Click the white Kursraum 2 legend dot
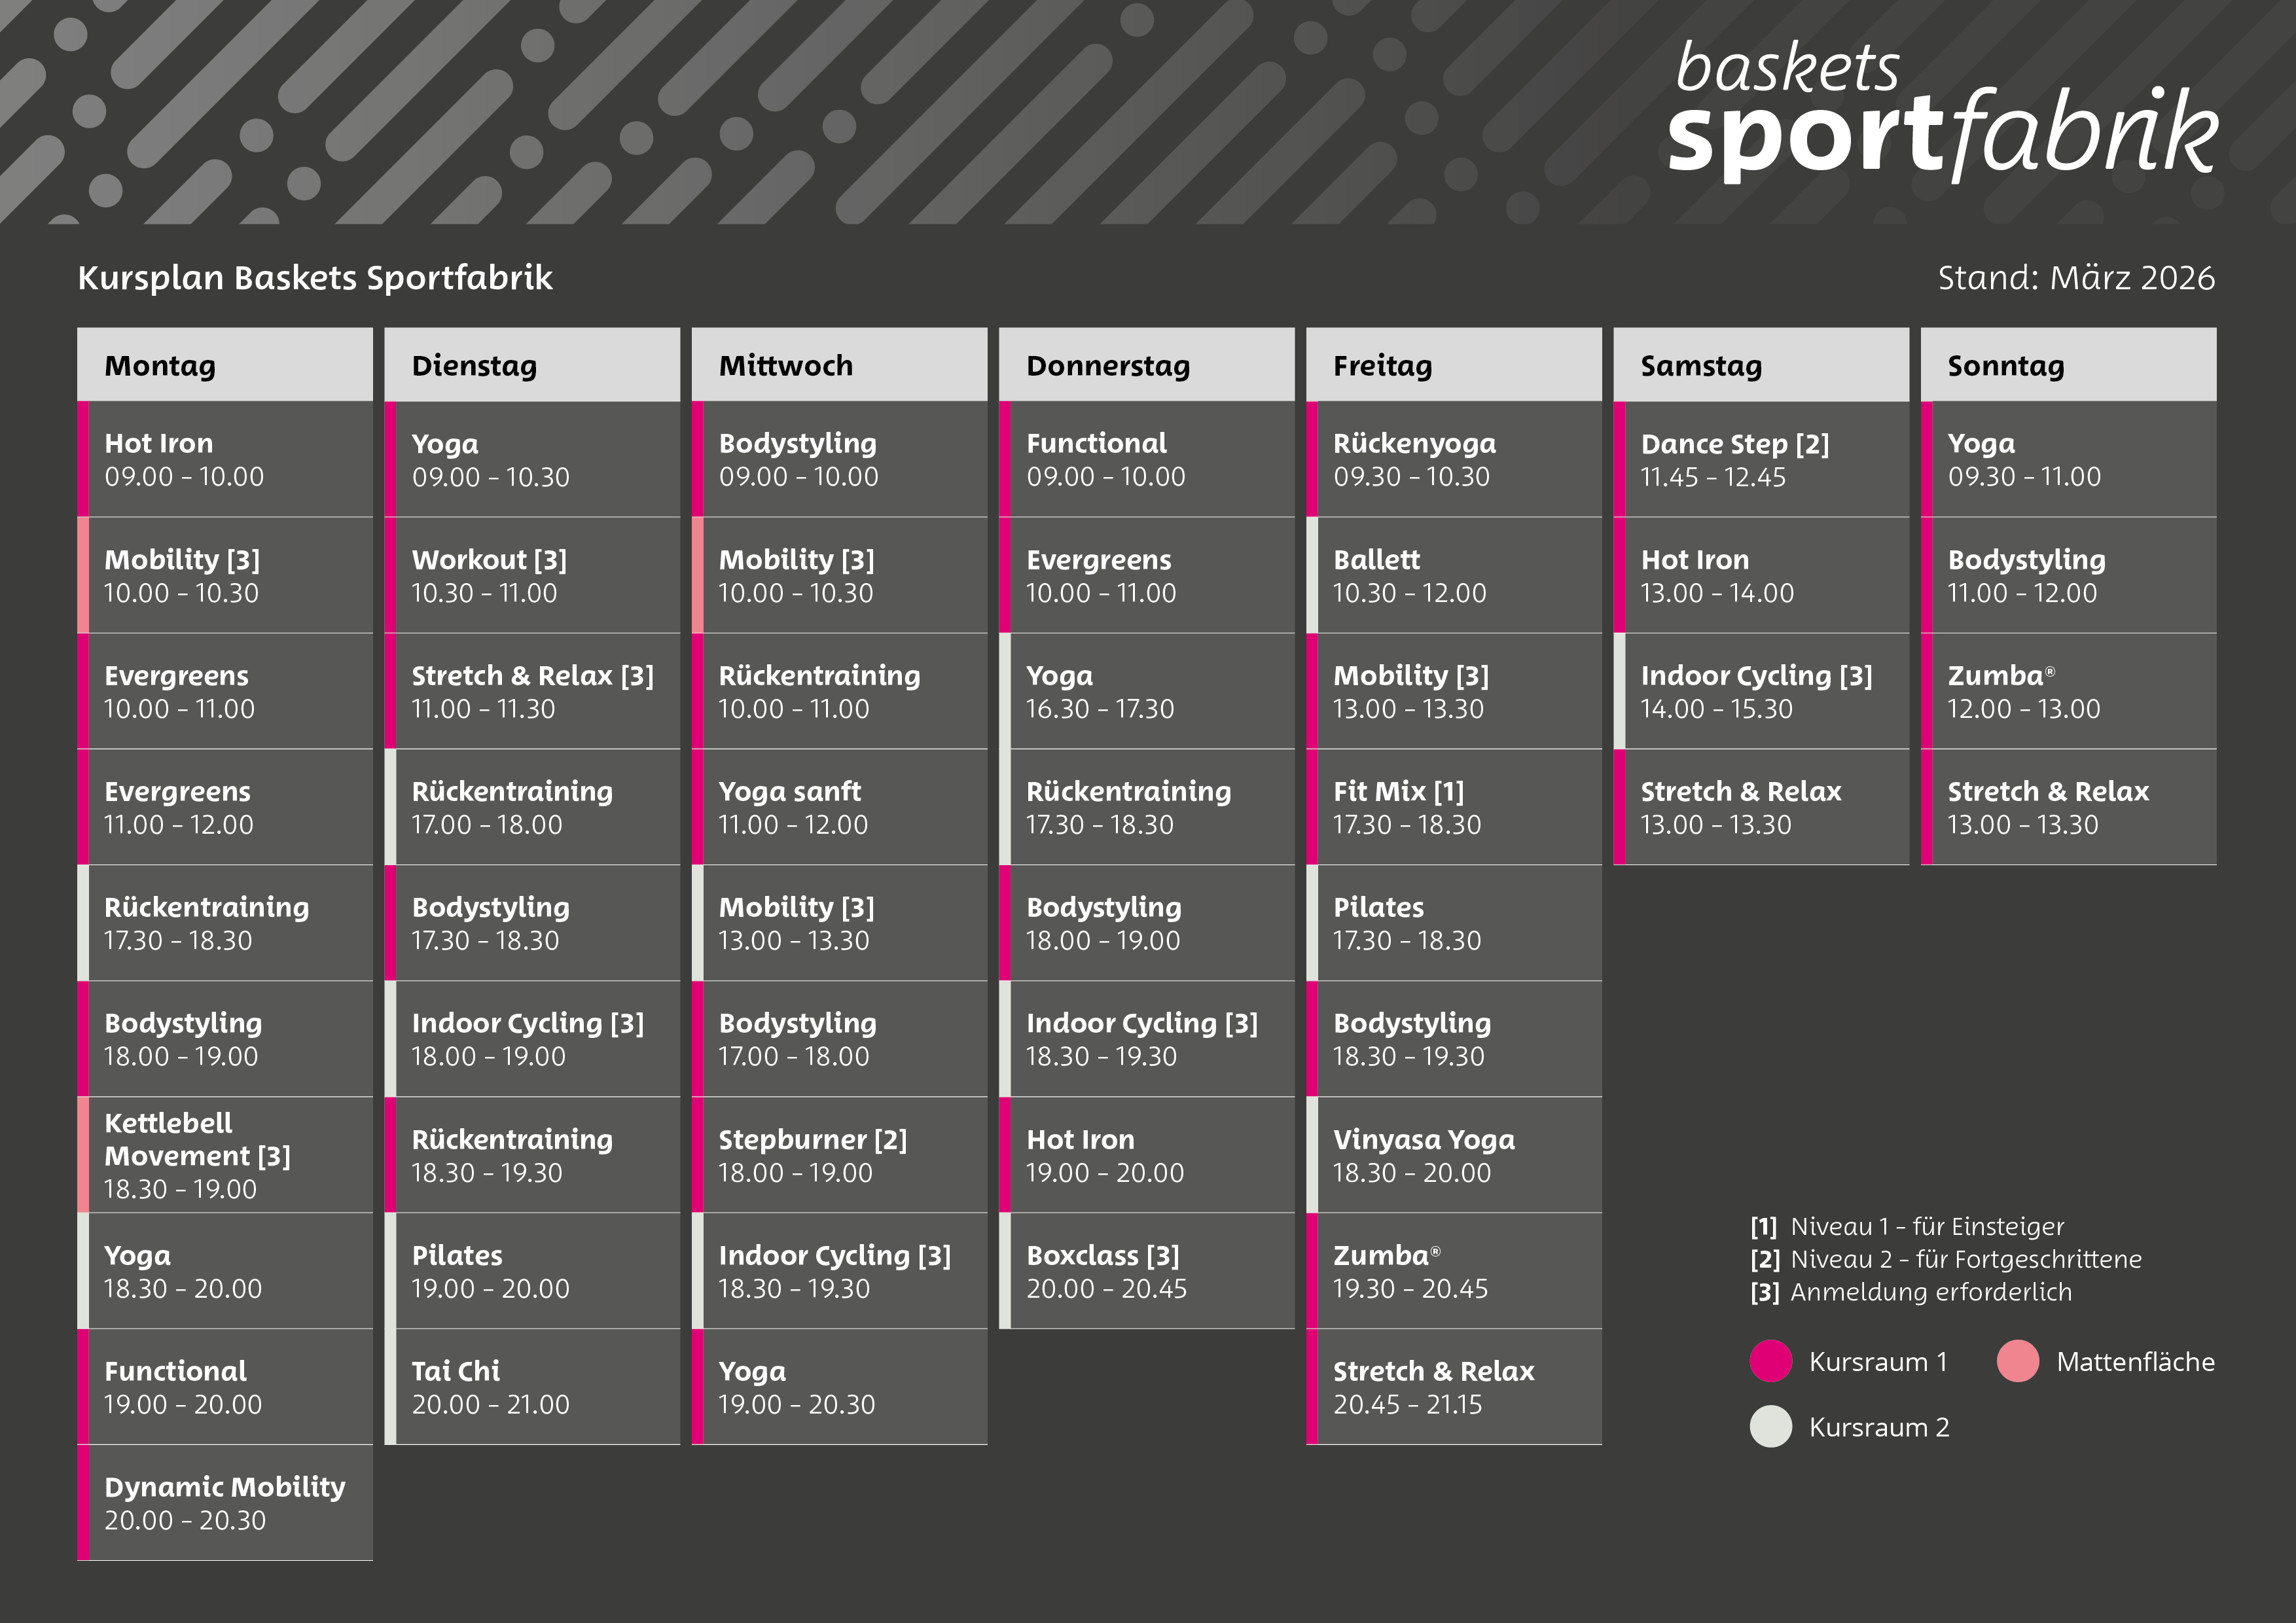This screenshot has height=1623, width=2296. [1770, 1427]
